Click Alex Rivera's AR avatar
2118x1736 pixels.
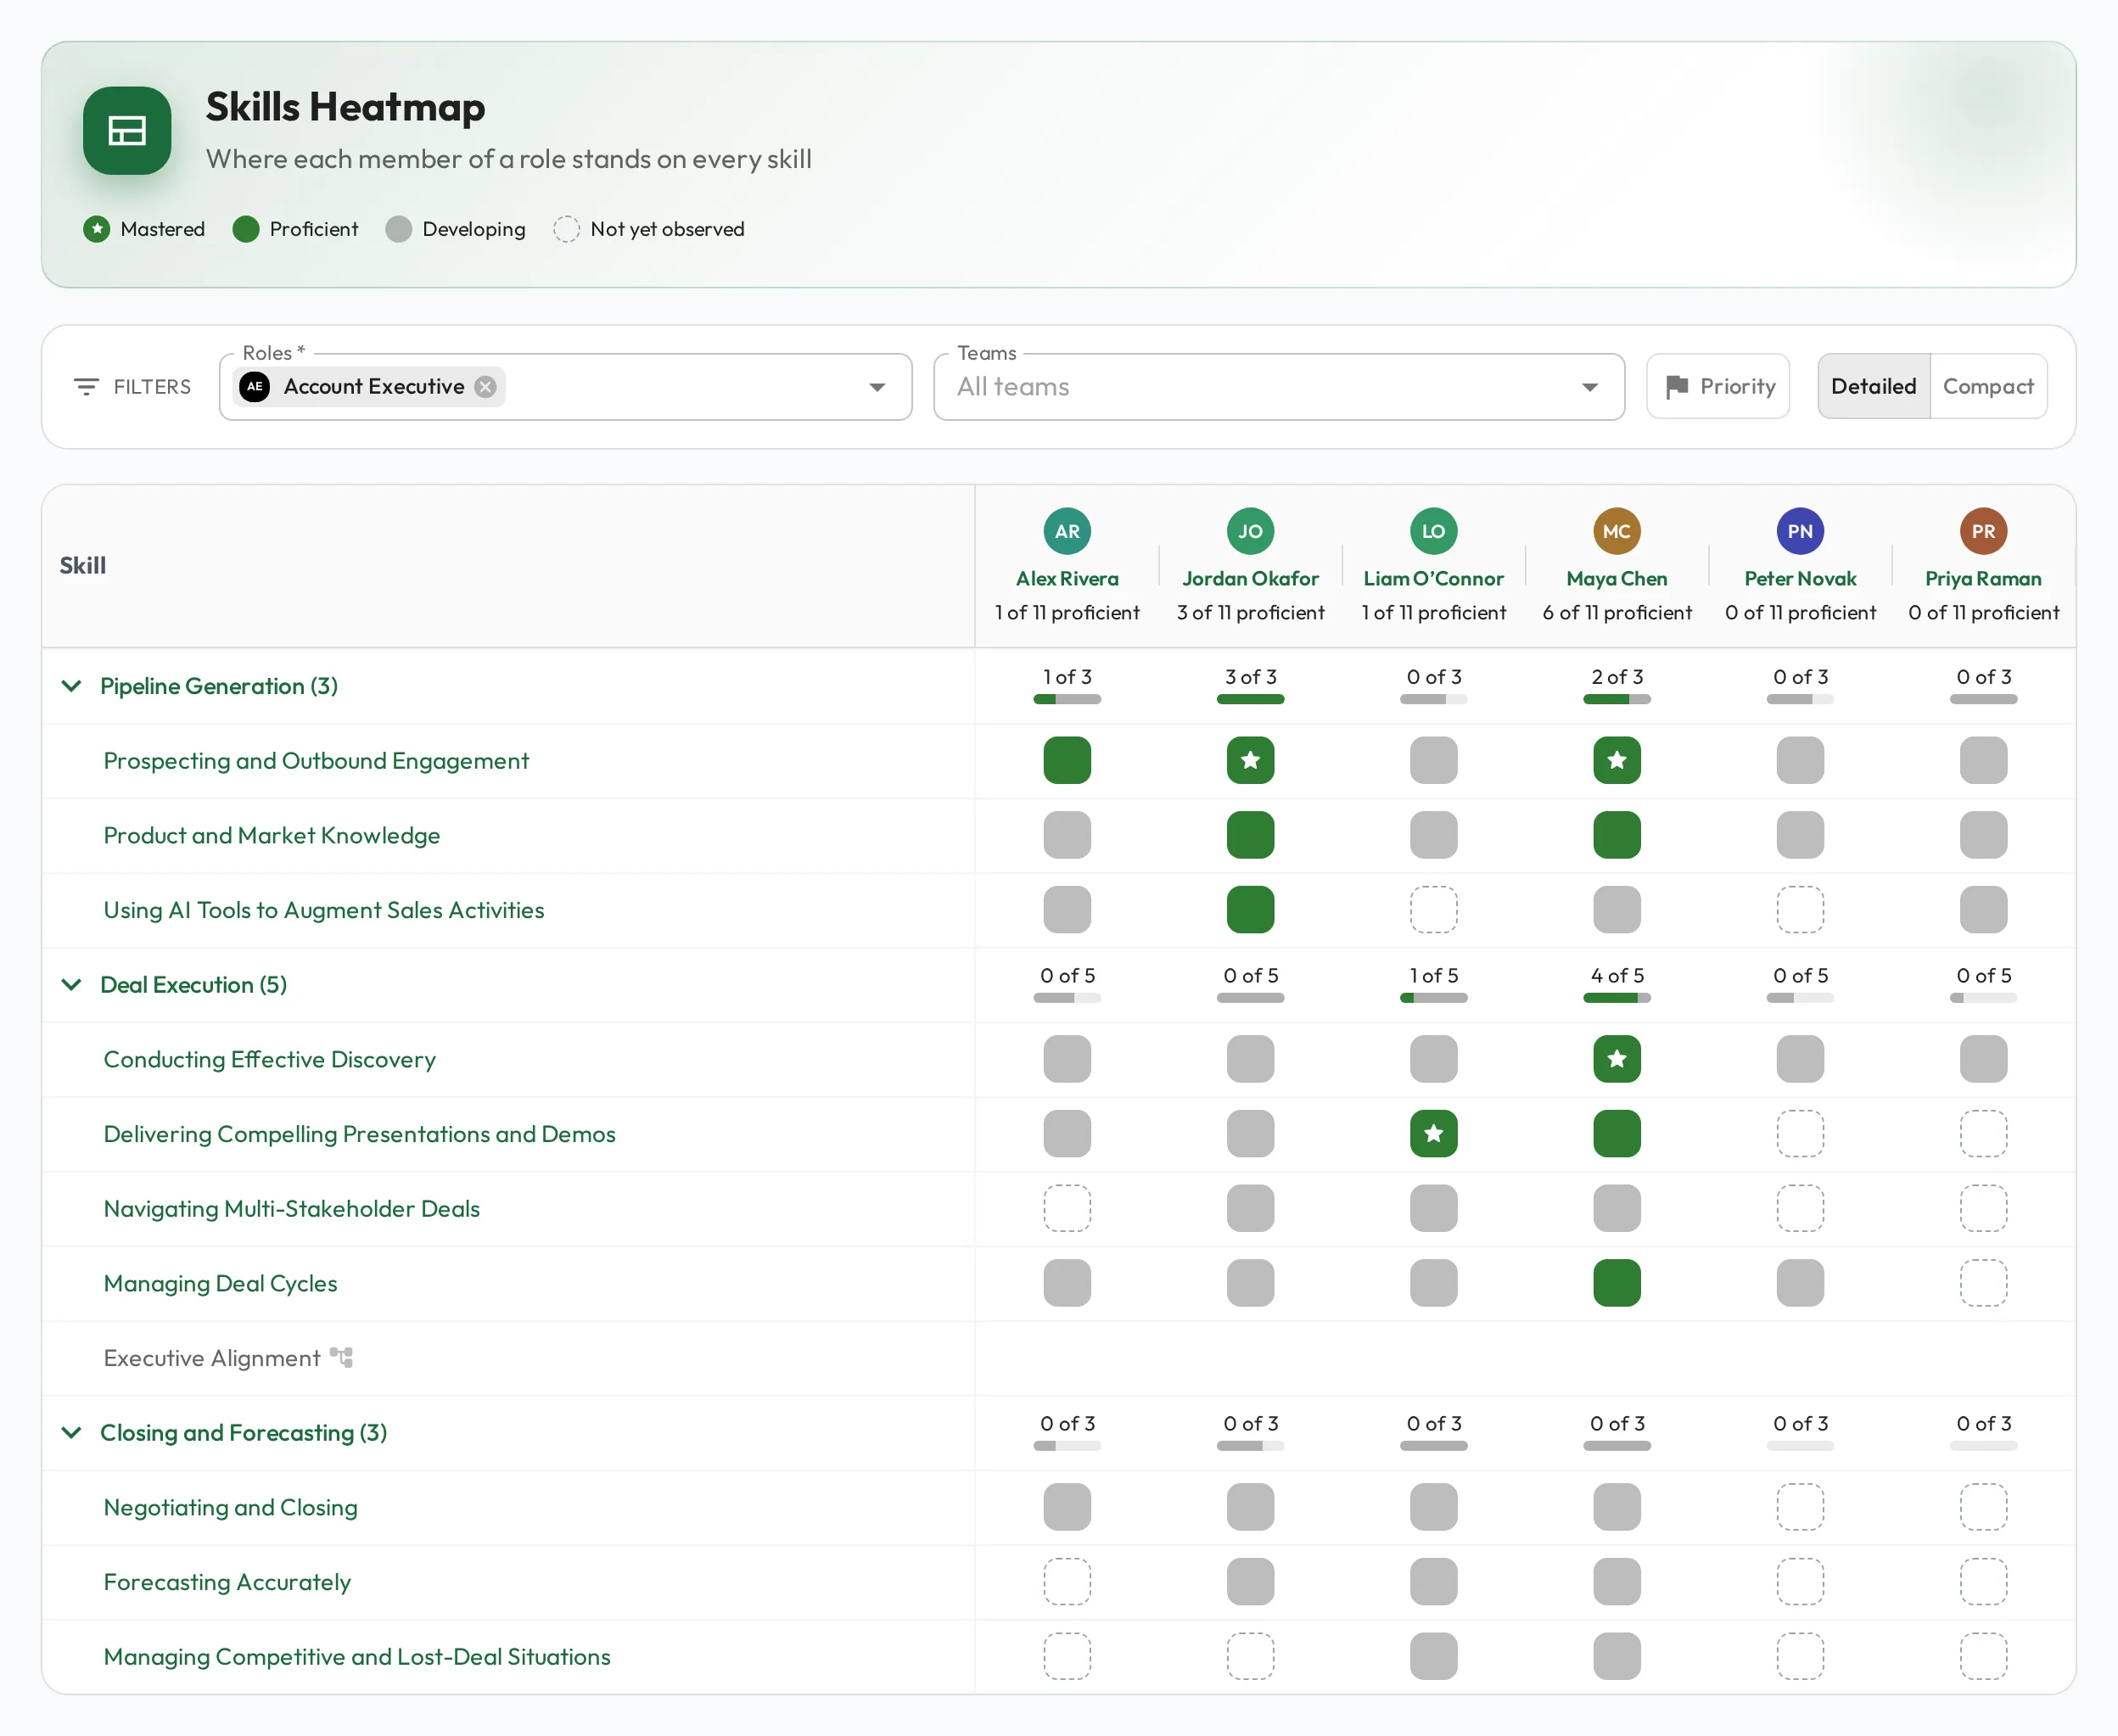1067,531
